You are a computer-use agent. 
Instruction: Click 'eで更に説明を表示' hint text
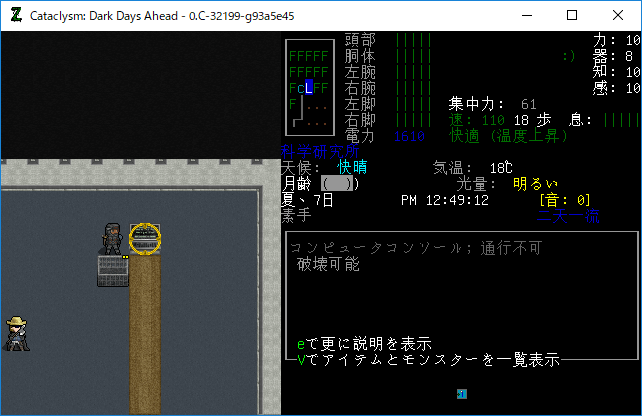372,344
